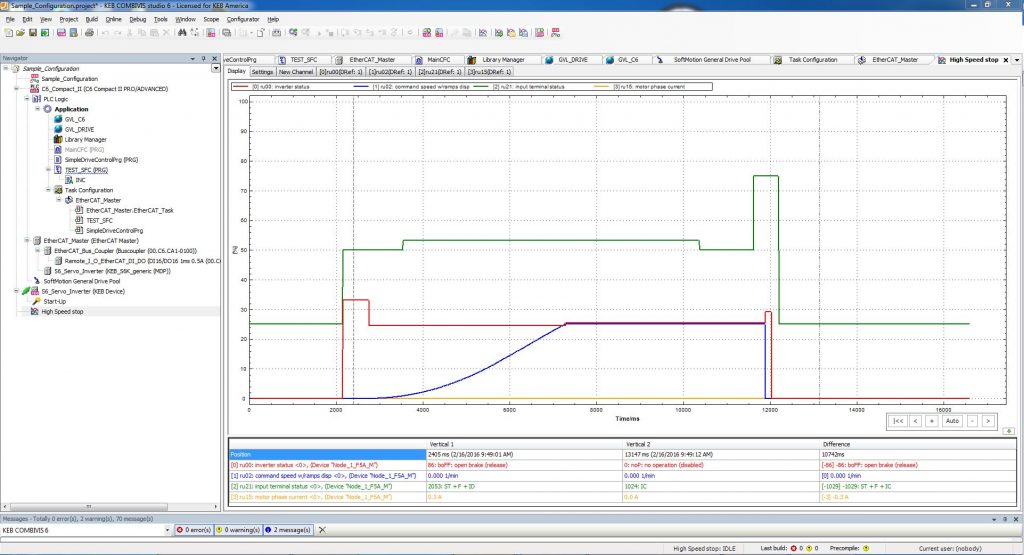The height and width of the screenshot is (555, 1024).
Task: Toggle the messages info filter
Action: 290,530
